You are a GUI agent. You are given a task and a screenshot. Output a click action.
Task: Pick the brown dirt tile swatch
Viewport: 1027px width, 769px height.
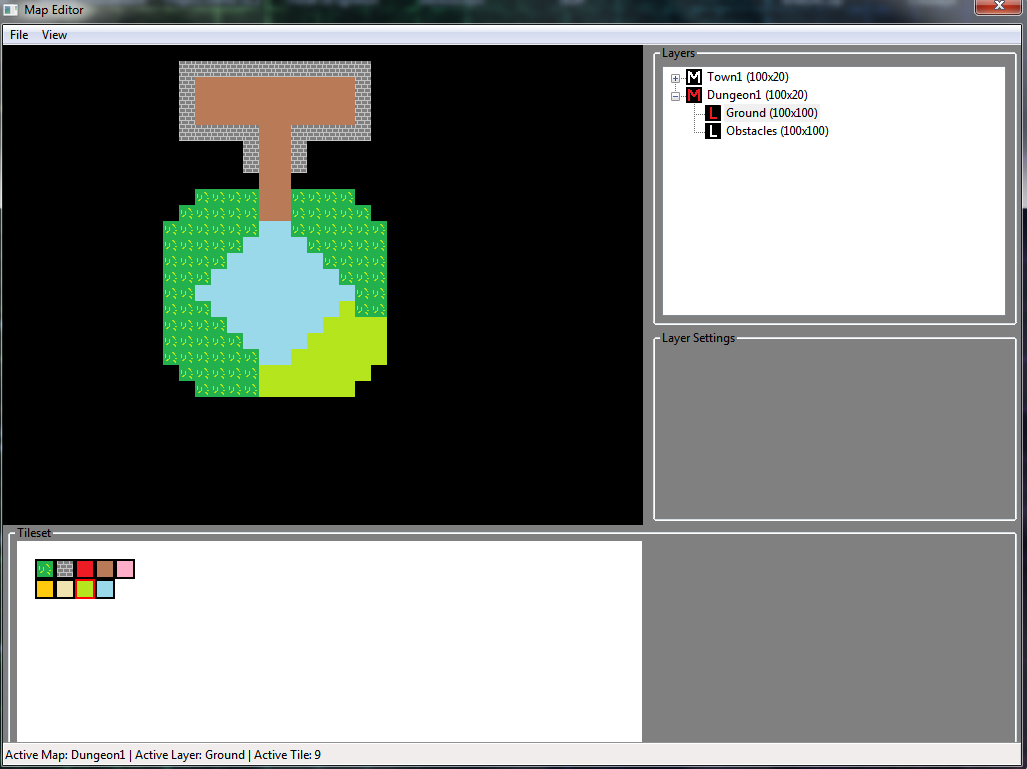pyautogui.click(x=105, y=569)
